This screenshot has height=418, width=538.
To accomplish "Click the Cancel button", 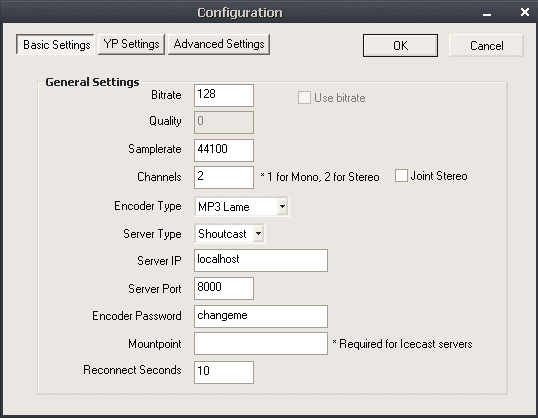I will click(486, 45).
